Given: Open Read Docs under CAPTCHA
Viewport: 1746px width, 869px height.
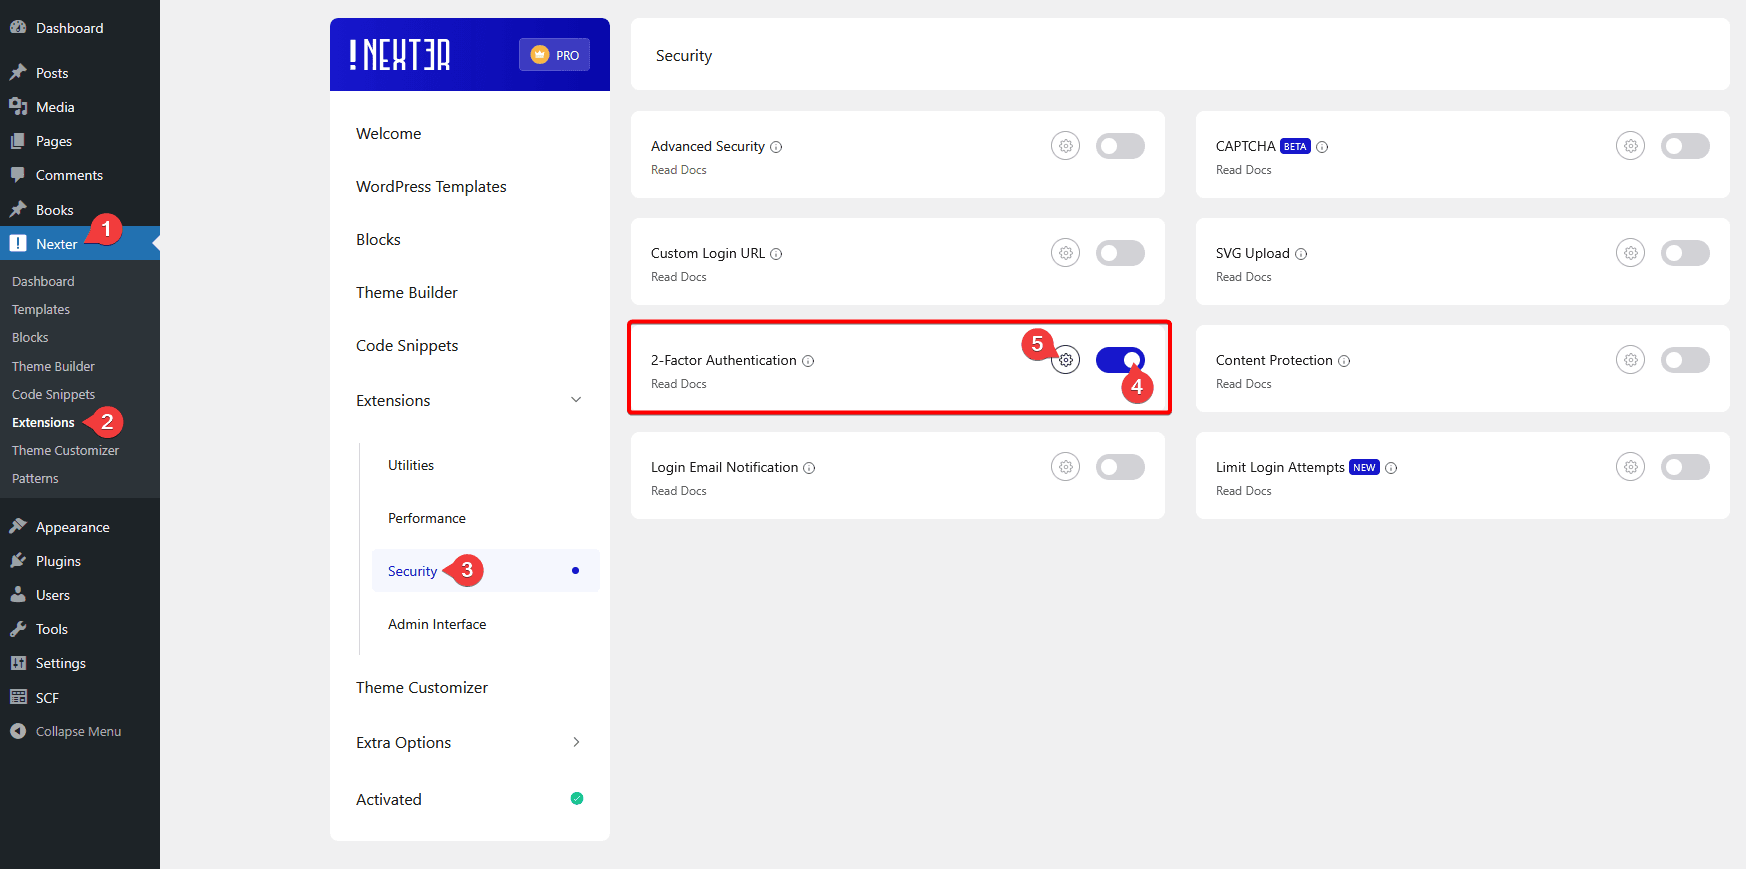Looking at the screenshot, I should [1244, 170].
